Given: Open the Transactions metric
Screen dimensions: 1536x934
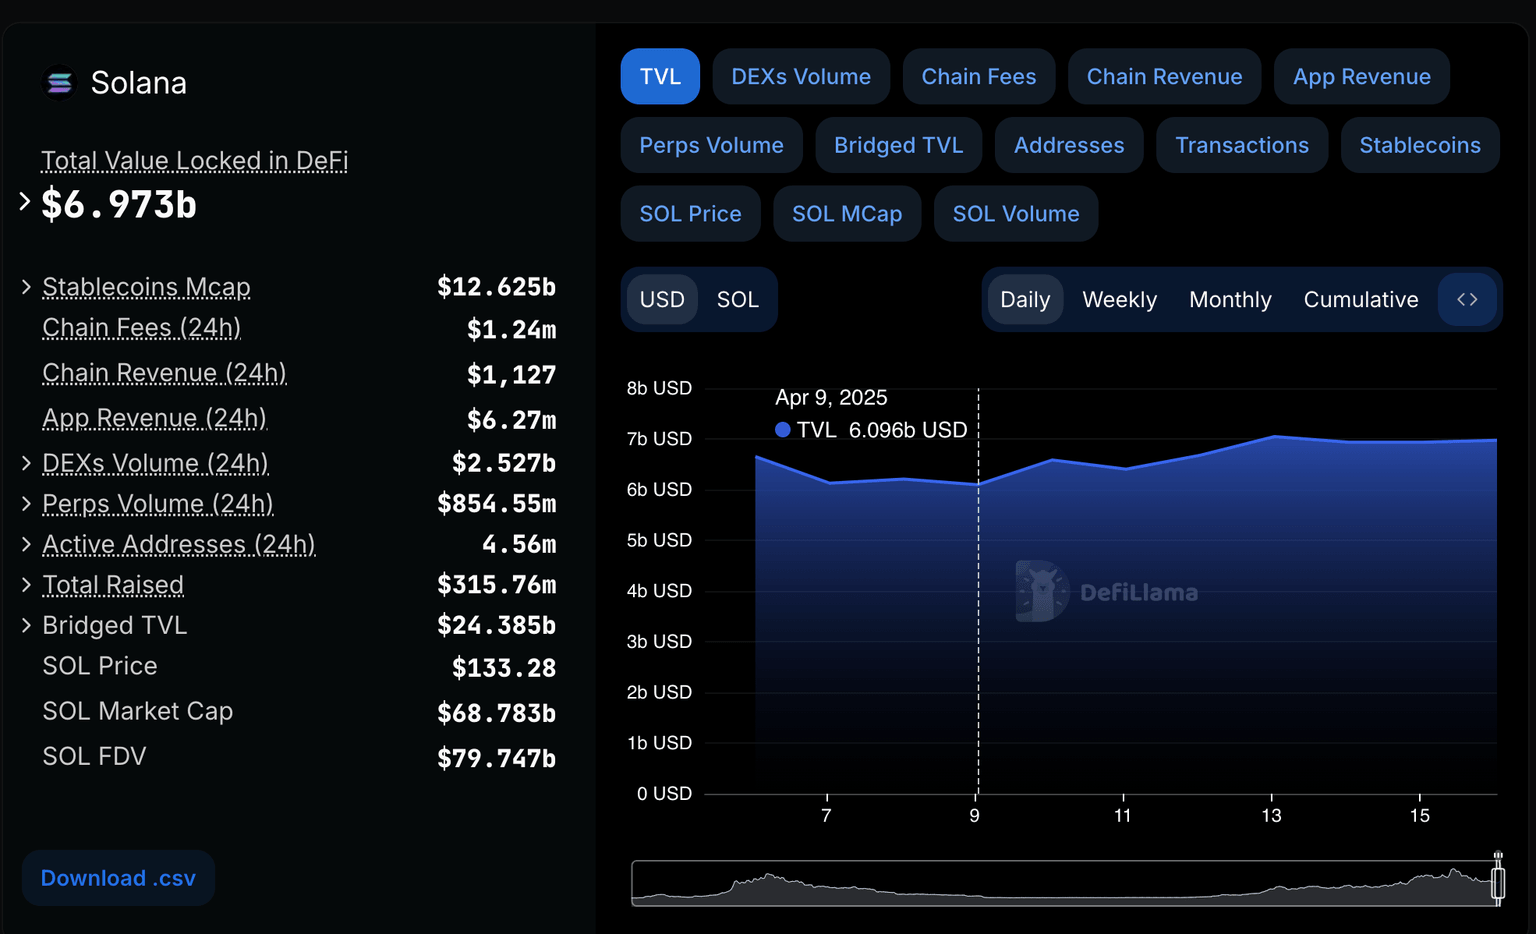Looking at the screenshot, I should point(1241,145).
